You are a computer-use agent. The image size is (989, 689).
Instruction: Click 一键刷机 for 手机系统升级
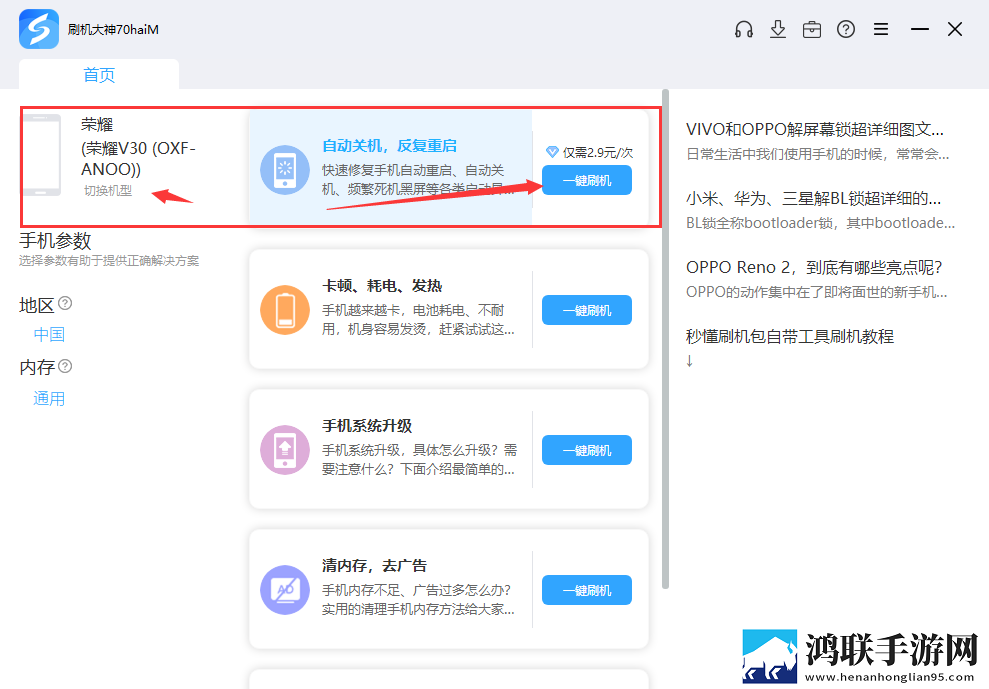coord(587,450)
